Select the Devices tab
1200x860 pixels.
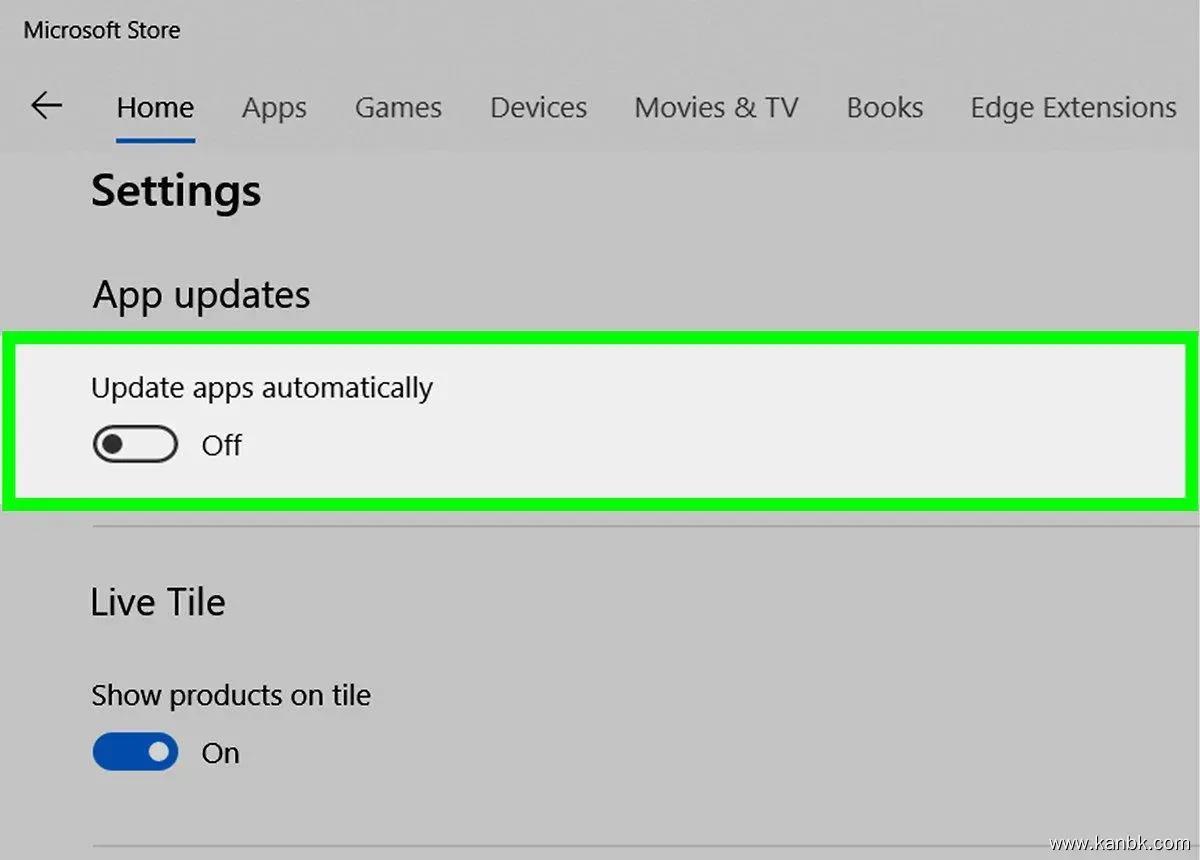click(x=538, y=108)
